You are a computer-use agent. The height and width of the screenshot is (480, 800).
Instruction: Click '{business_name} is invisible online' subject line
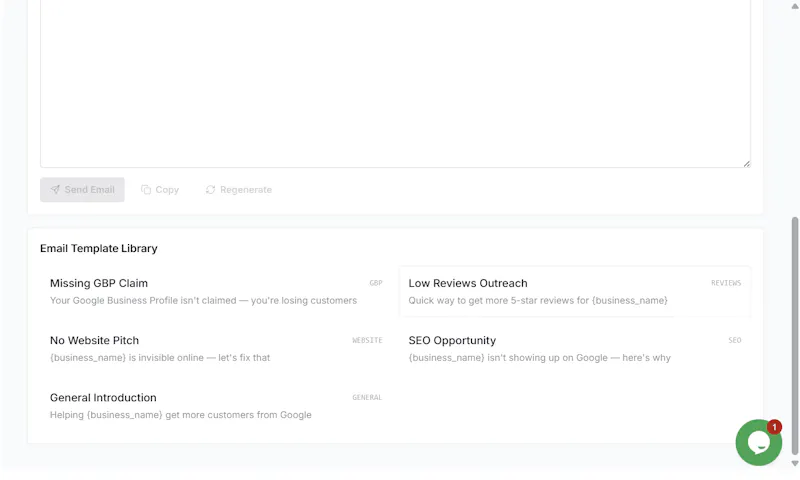(x=160, y=358)
